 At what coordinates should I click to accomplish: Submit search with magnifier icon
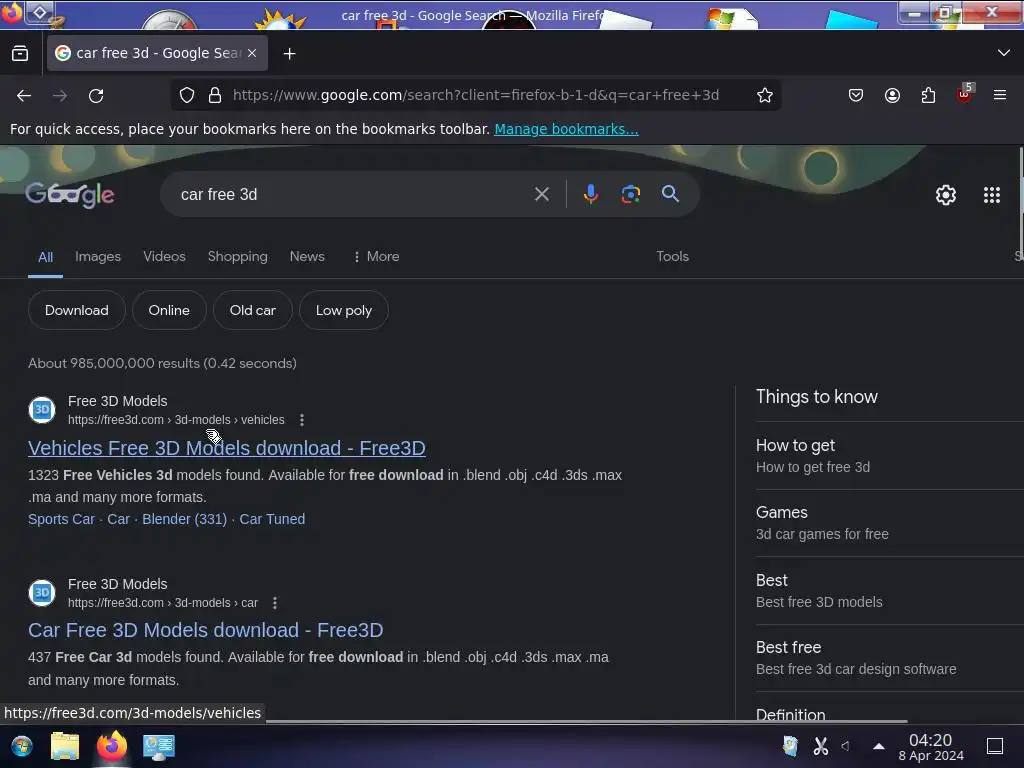pyautogui.click(x=670, y=194)
